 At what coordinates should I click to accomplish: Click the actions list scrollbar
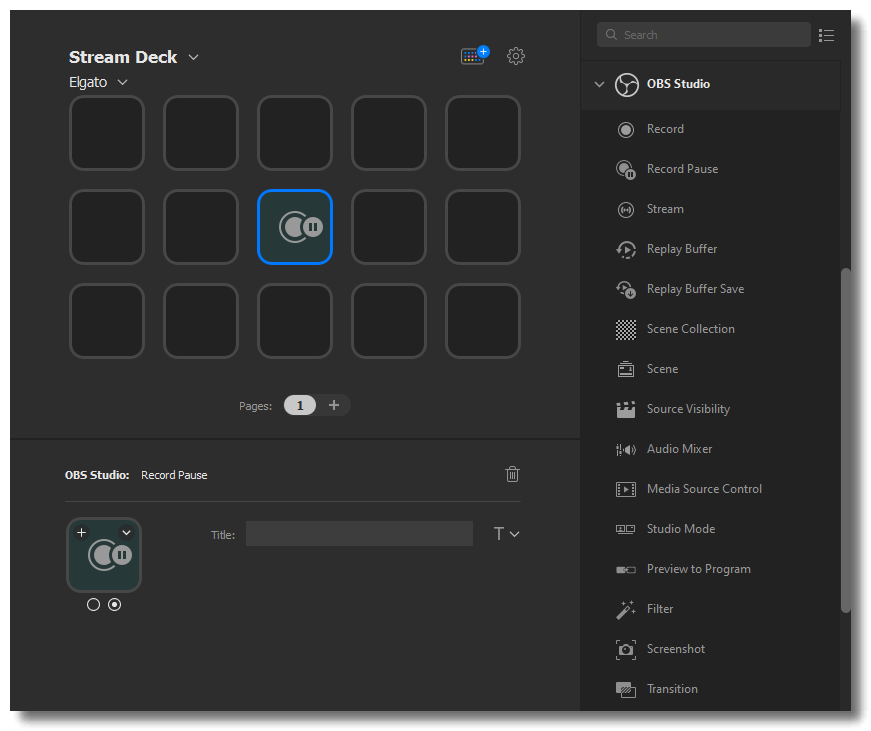(x=845, y=440)
